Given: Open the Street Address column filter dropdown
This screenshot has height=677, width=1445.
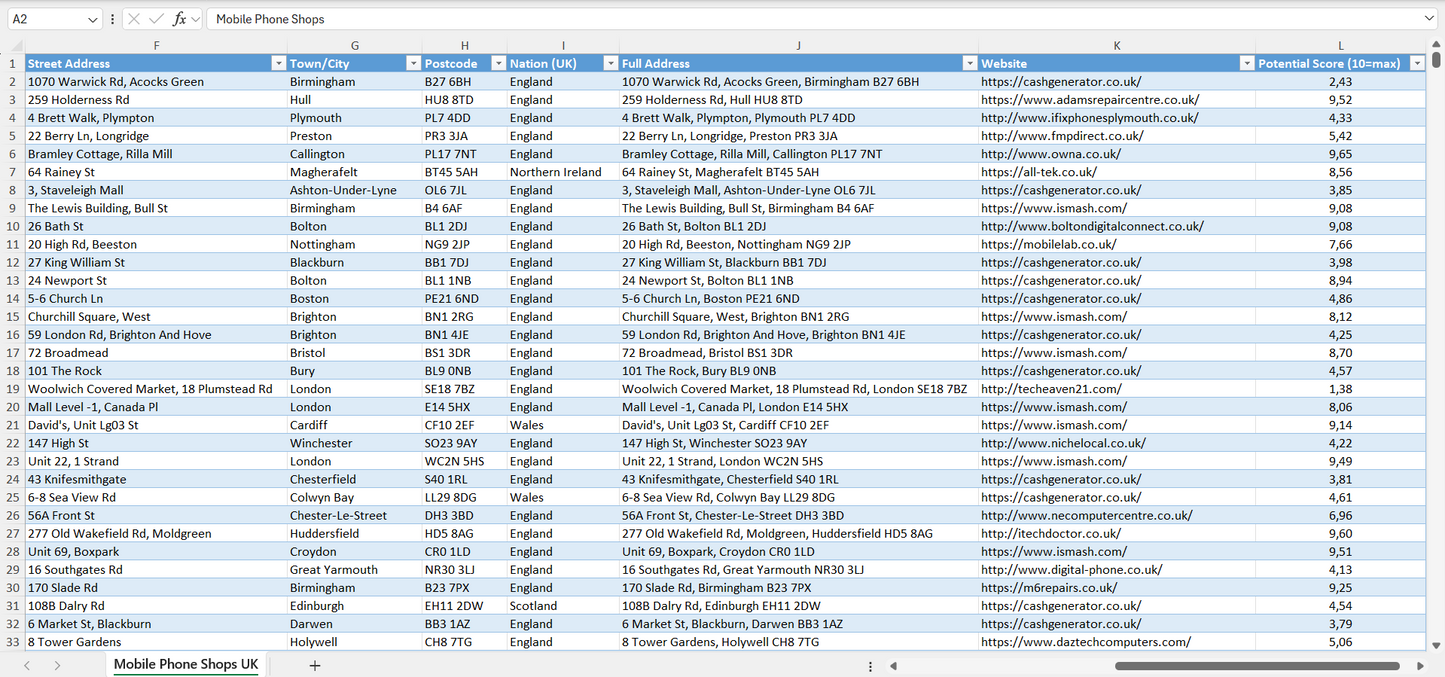Looking at the screenshot, I should pos(279,62).
